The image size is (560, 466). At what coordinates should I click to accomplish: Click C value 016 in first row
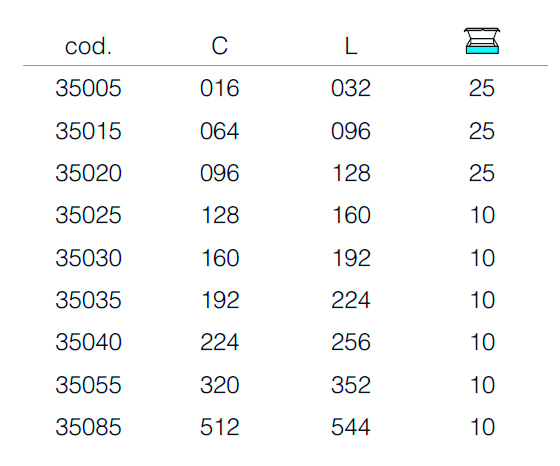click(x=219, y=88)
